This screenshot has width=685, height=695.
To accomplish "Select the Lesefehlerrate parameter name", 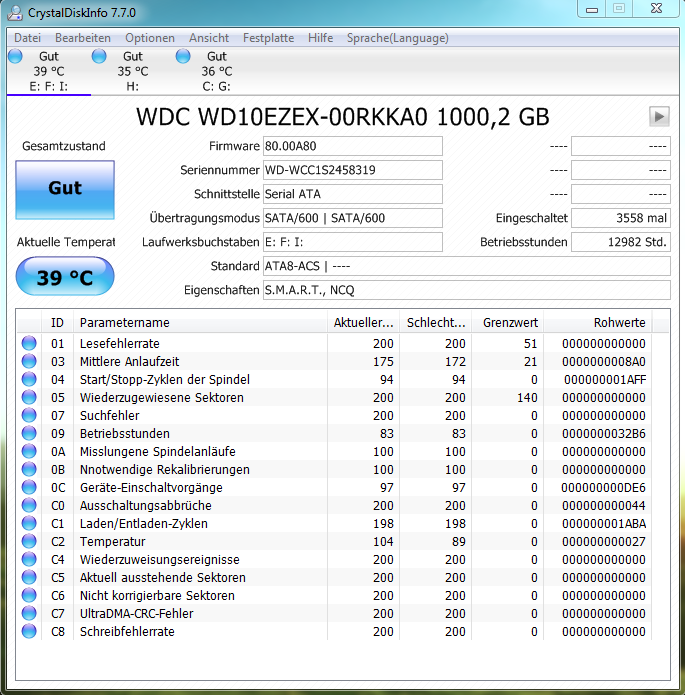I will [x=120, y=344].
